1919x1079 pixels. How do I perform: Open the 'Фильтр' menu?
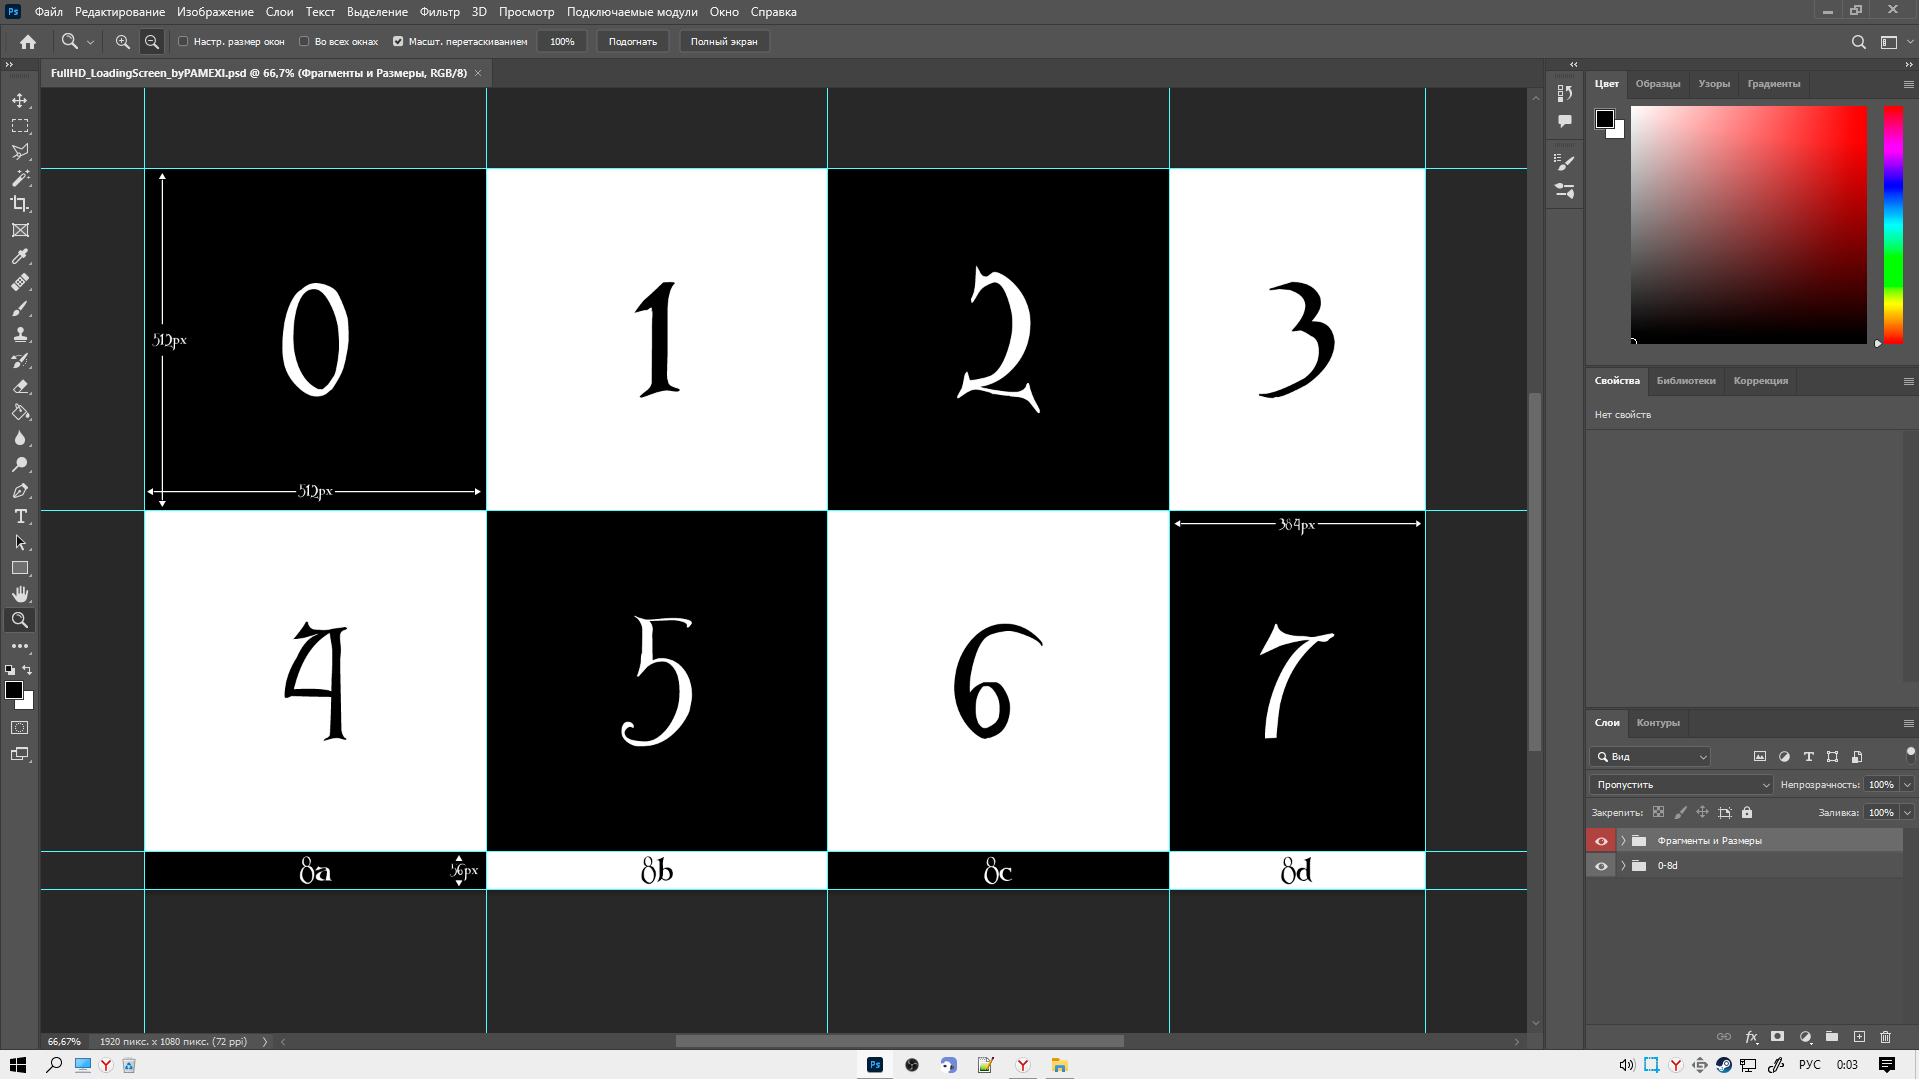(439, 12)
